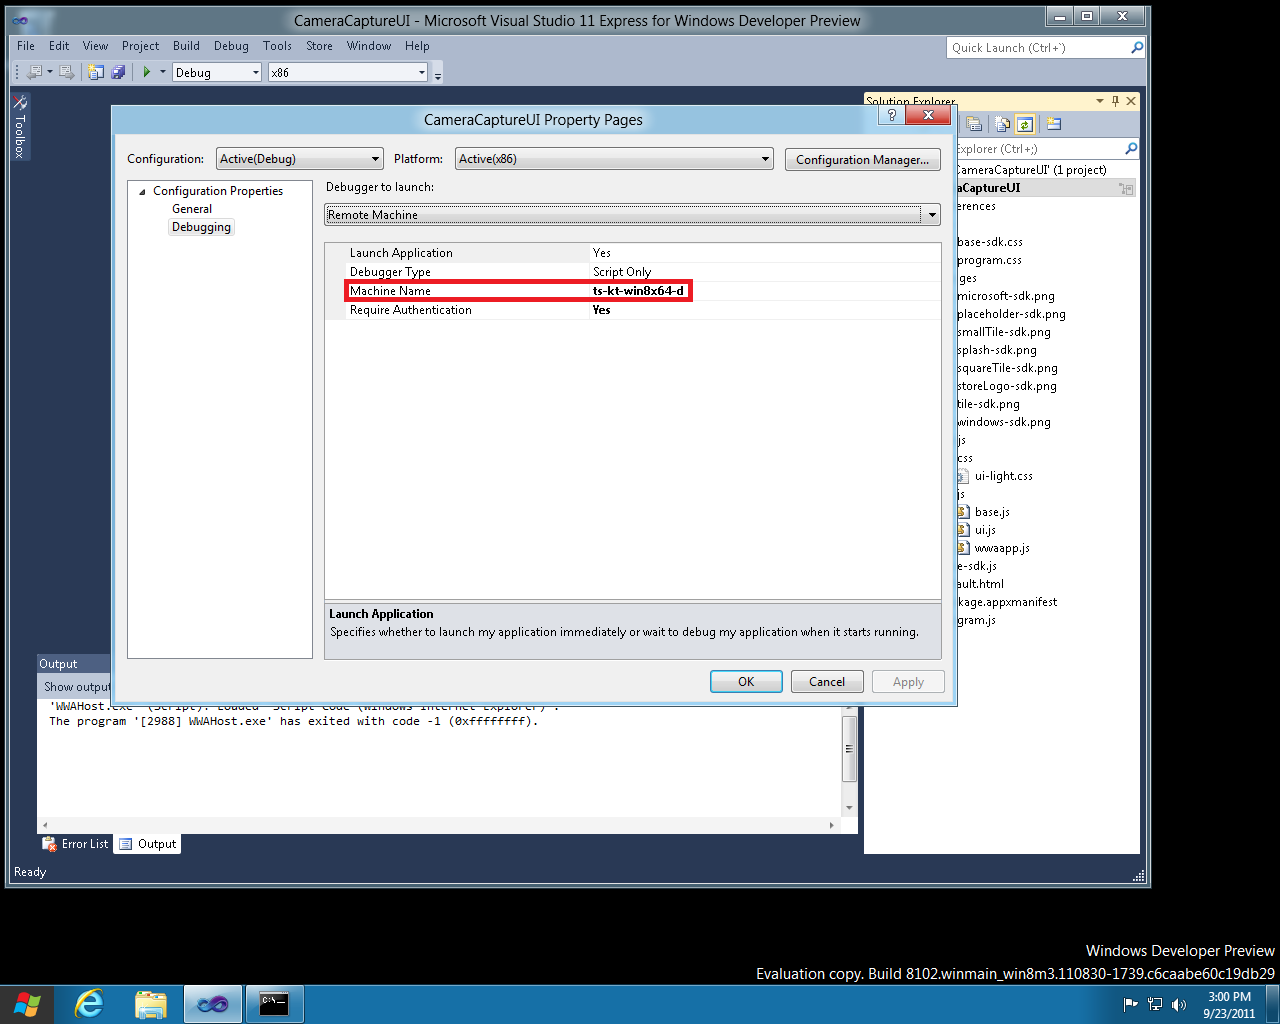Click the Refresh icon in Solution Explorer

(x=1025, y=123)
